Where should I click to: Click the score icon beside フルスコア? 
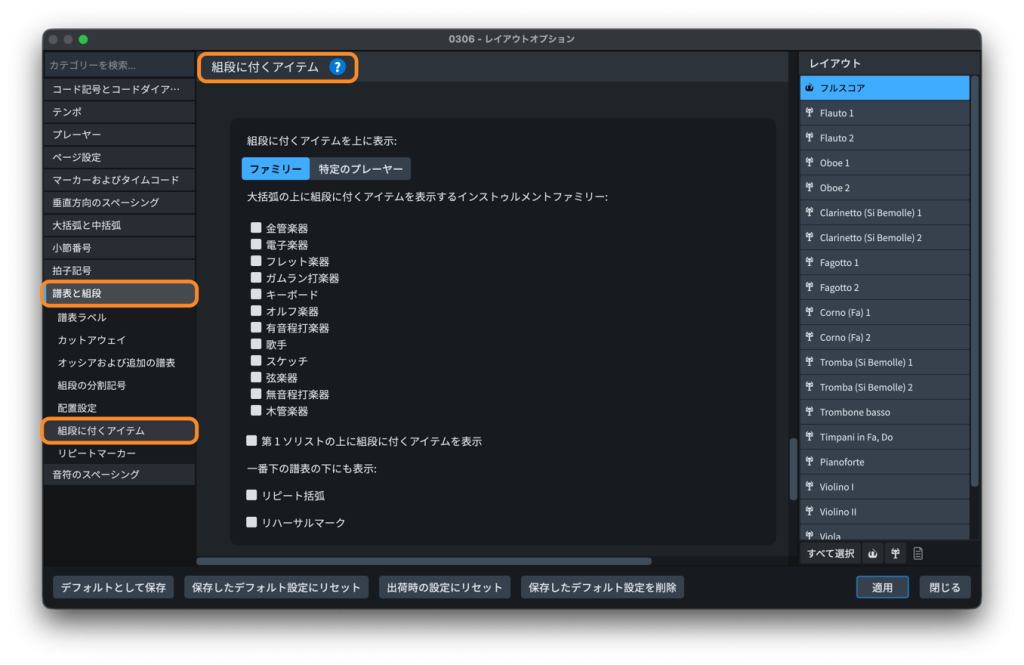[809, 88]
